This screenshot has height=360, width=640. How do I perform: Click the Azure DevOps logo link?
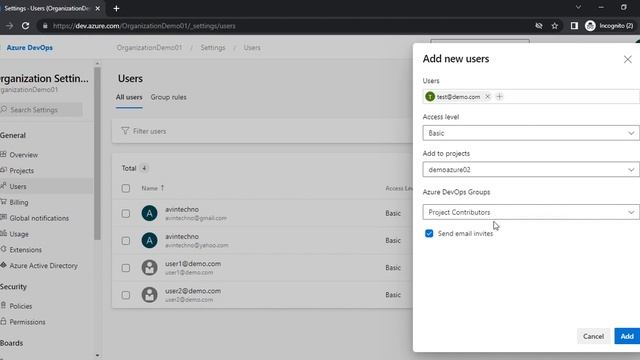[29, 47]
